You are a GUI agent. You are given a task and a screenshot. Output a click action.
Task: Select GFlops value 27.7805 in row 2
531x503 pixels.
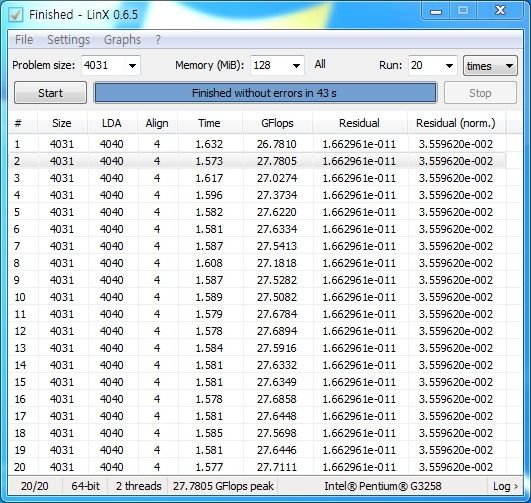pyautogui.click(x=277, y=161)
